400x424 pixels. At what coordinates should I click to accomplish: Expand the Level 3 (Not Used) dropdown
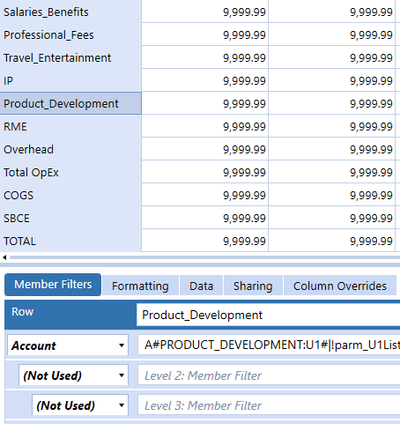[80, 405]
